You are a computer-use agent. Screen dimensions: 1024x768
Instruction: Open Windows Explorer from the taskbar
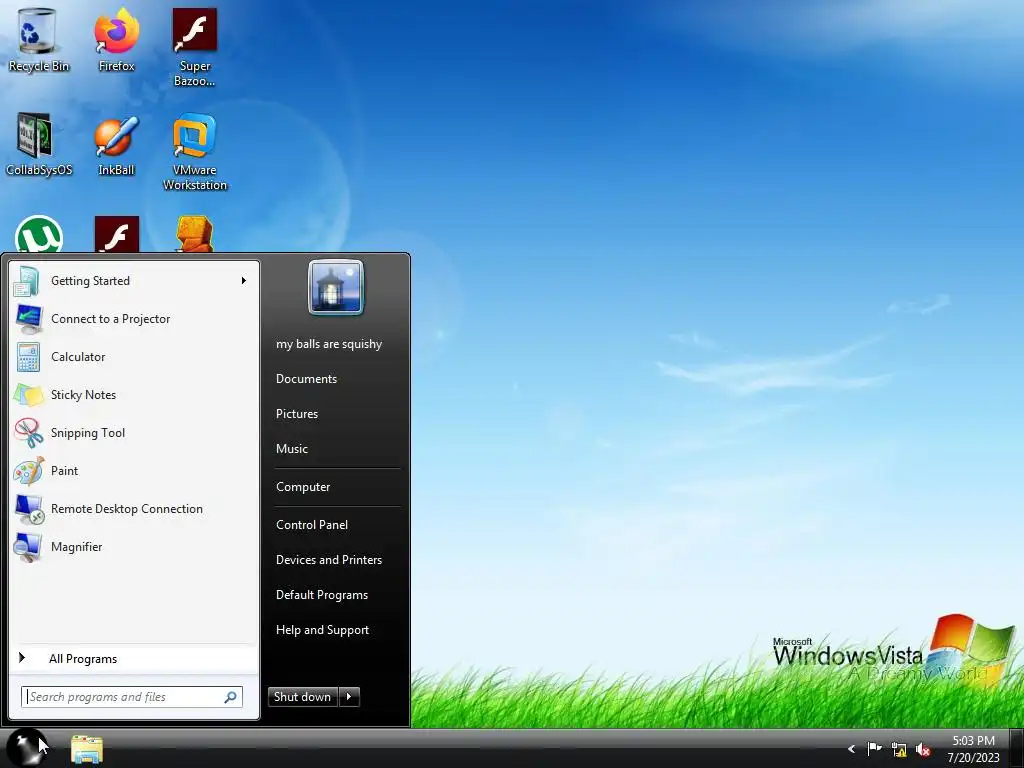tap(87, 749)
